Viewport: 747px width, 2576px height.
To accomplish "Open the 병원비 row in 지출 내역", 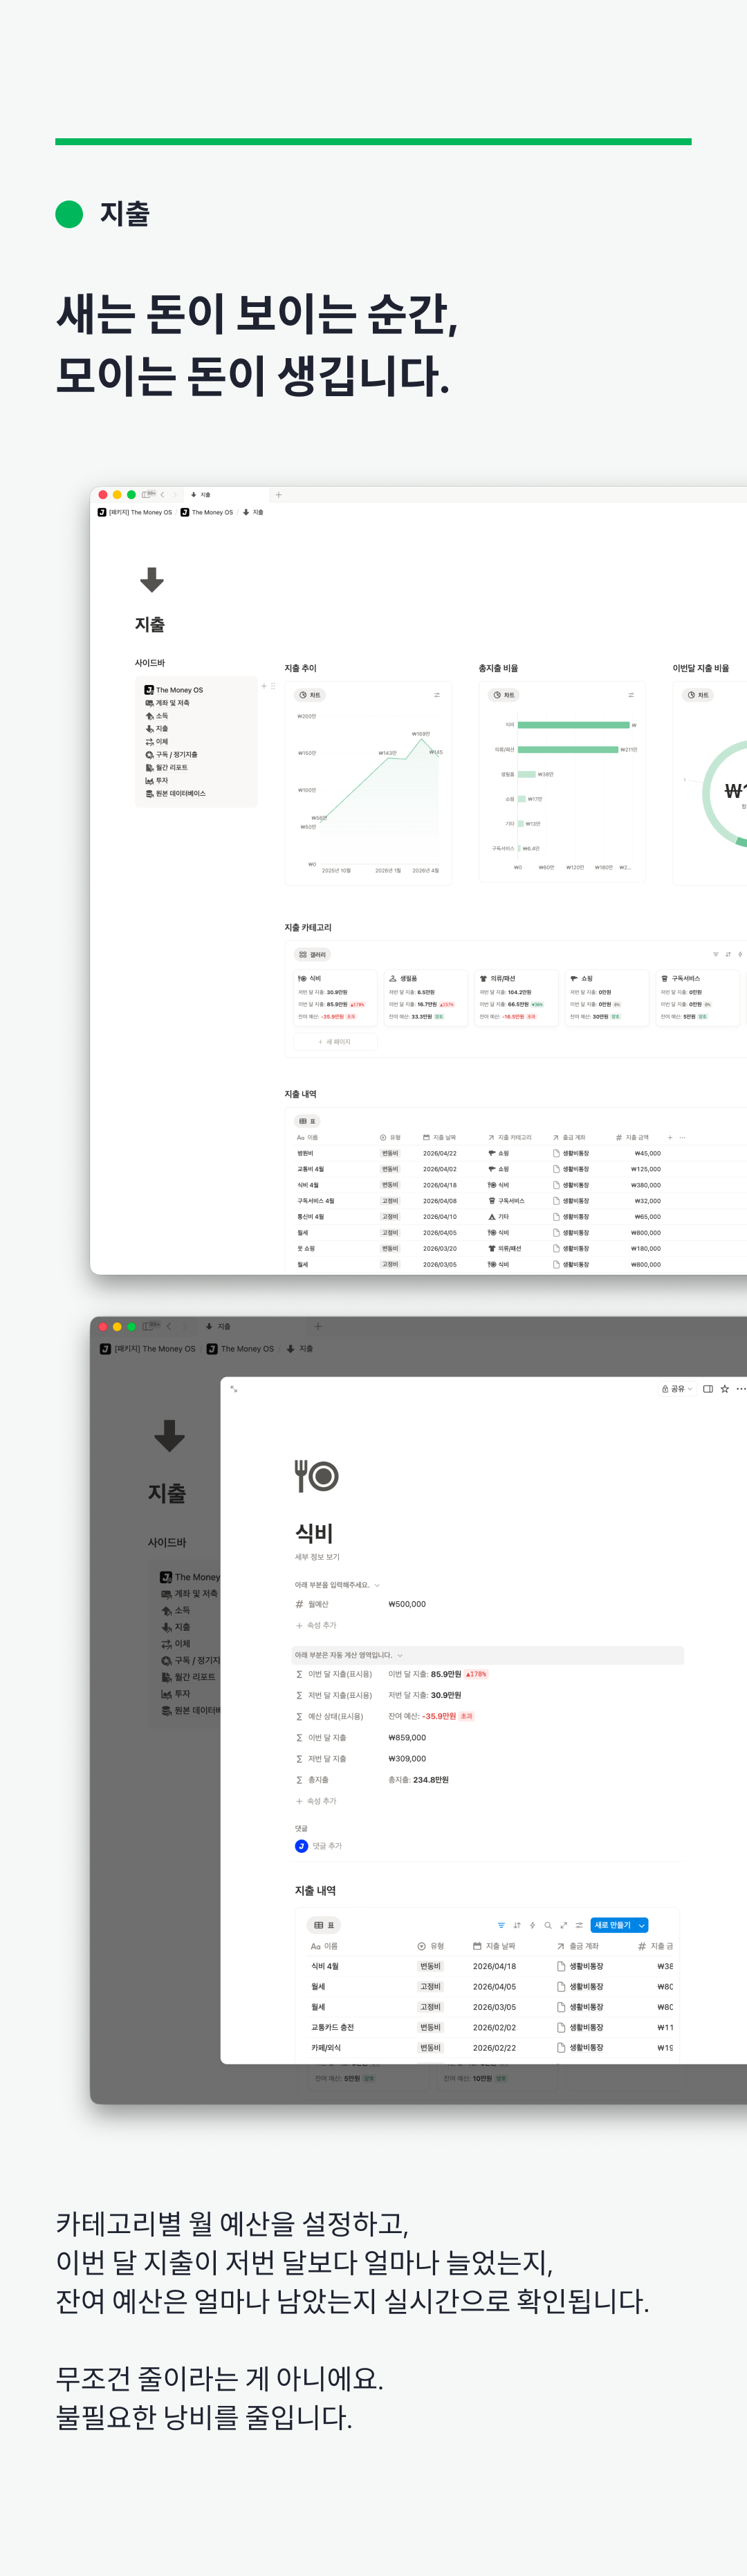I will (x=305, y=1153).
